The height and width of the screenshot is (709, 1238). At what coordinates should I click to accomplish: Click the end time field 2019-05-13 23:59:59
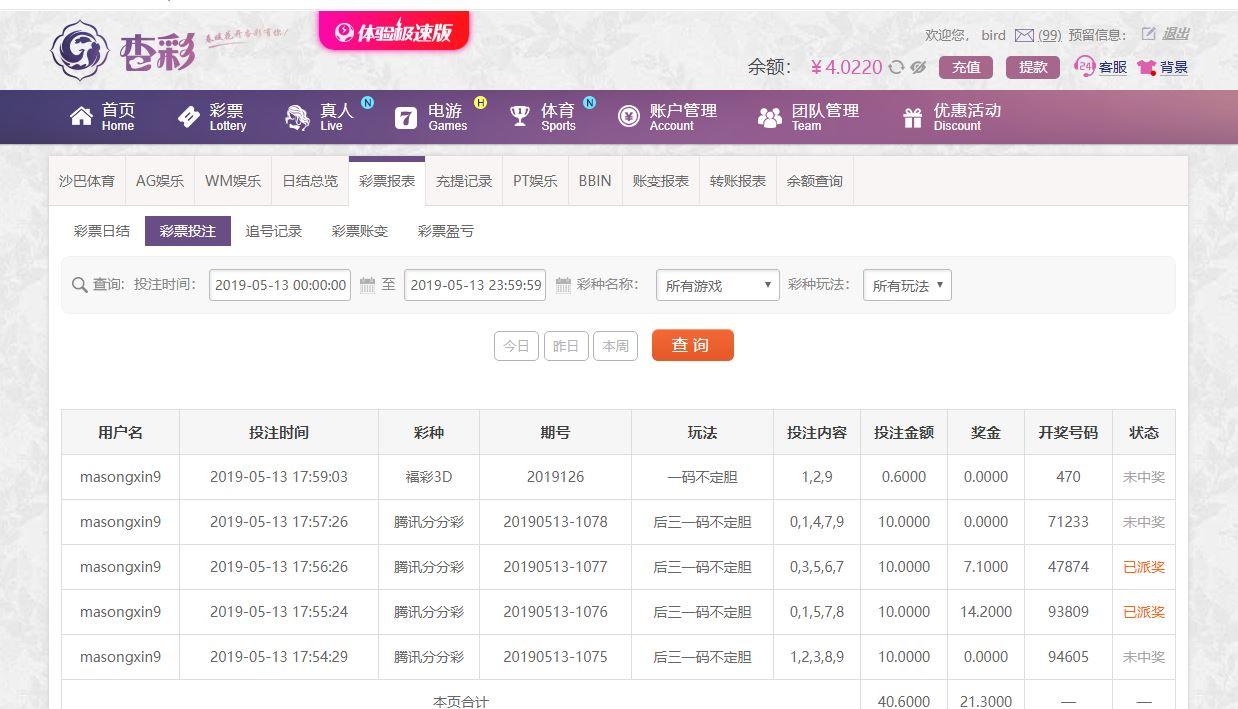pyautogui.click(x=475, y=285)
